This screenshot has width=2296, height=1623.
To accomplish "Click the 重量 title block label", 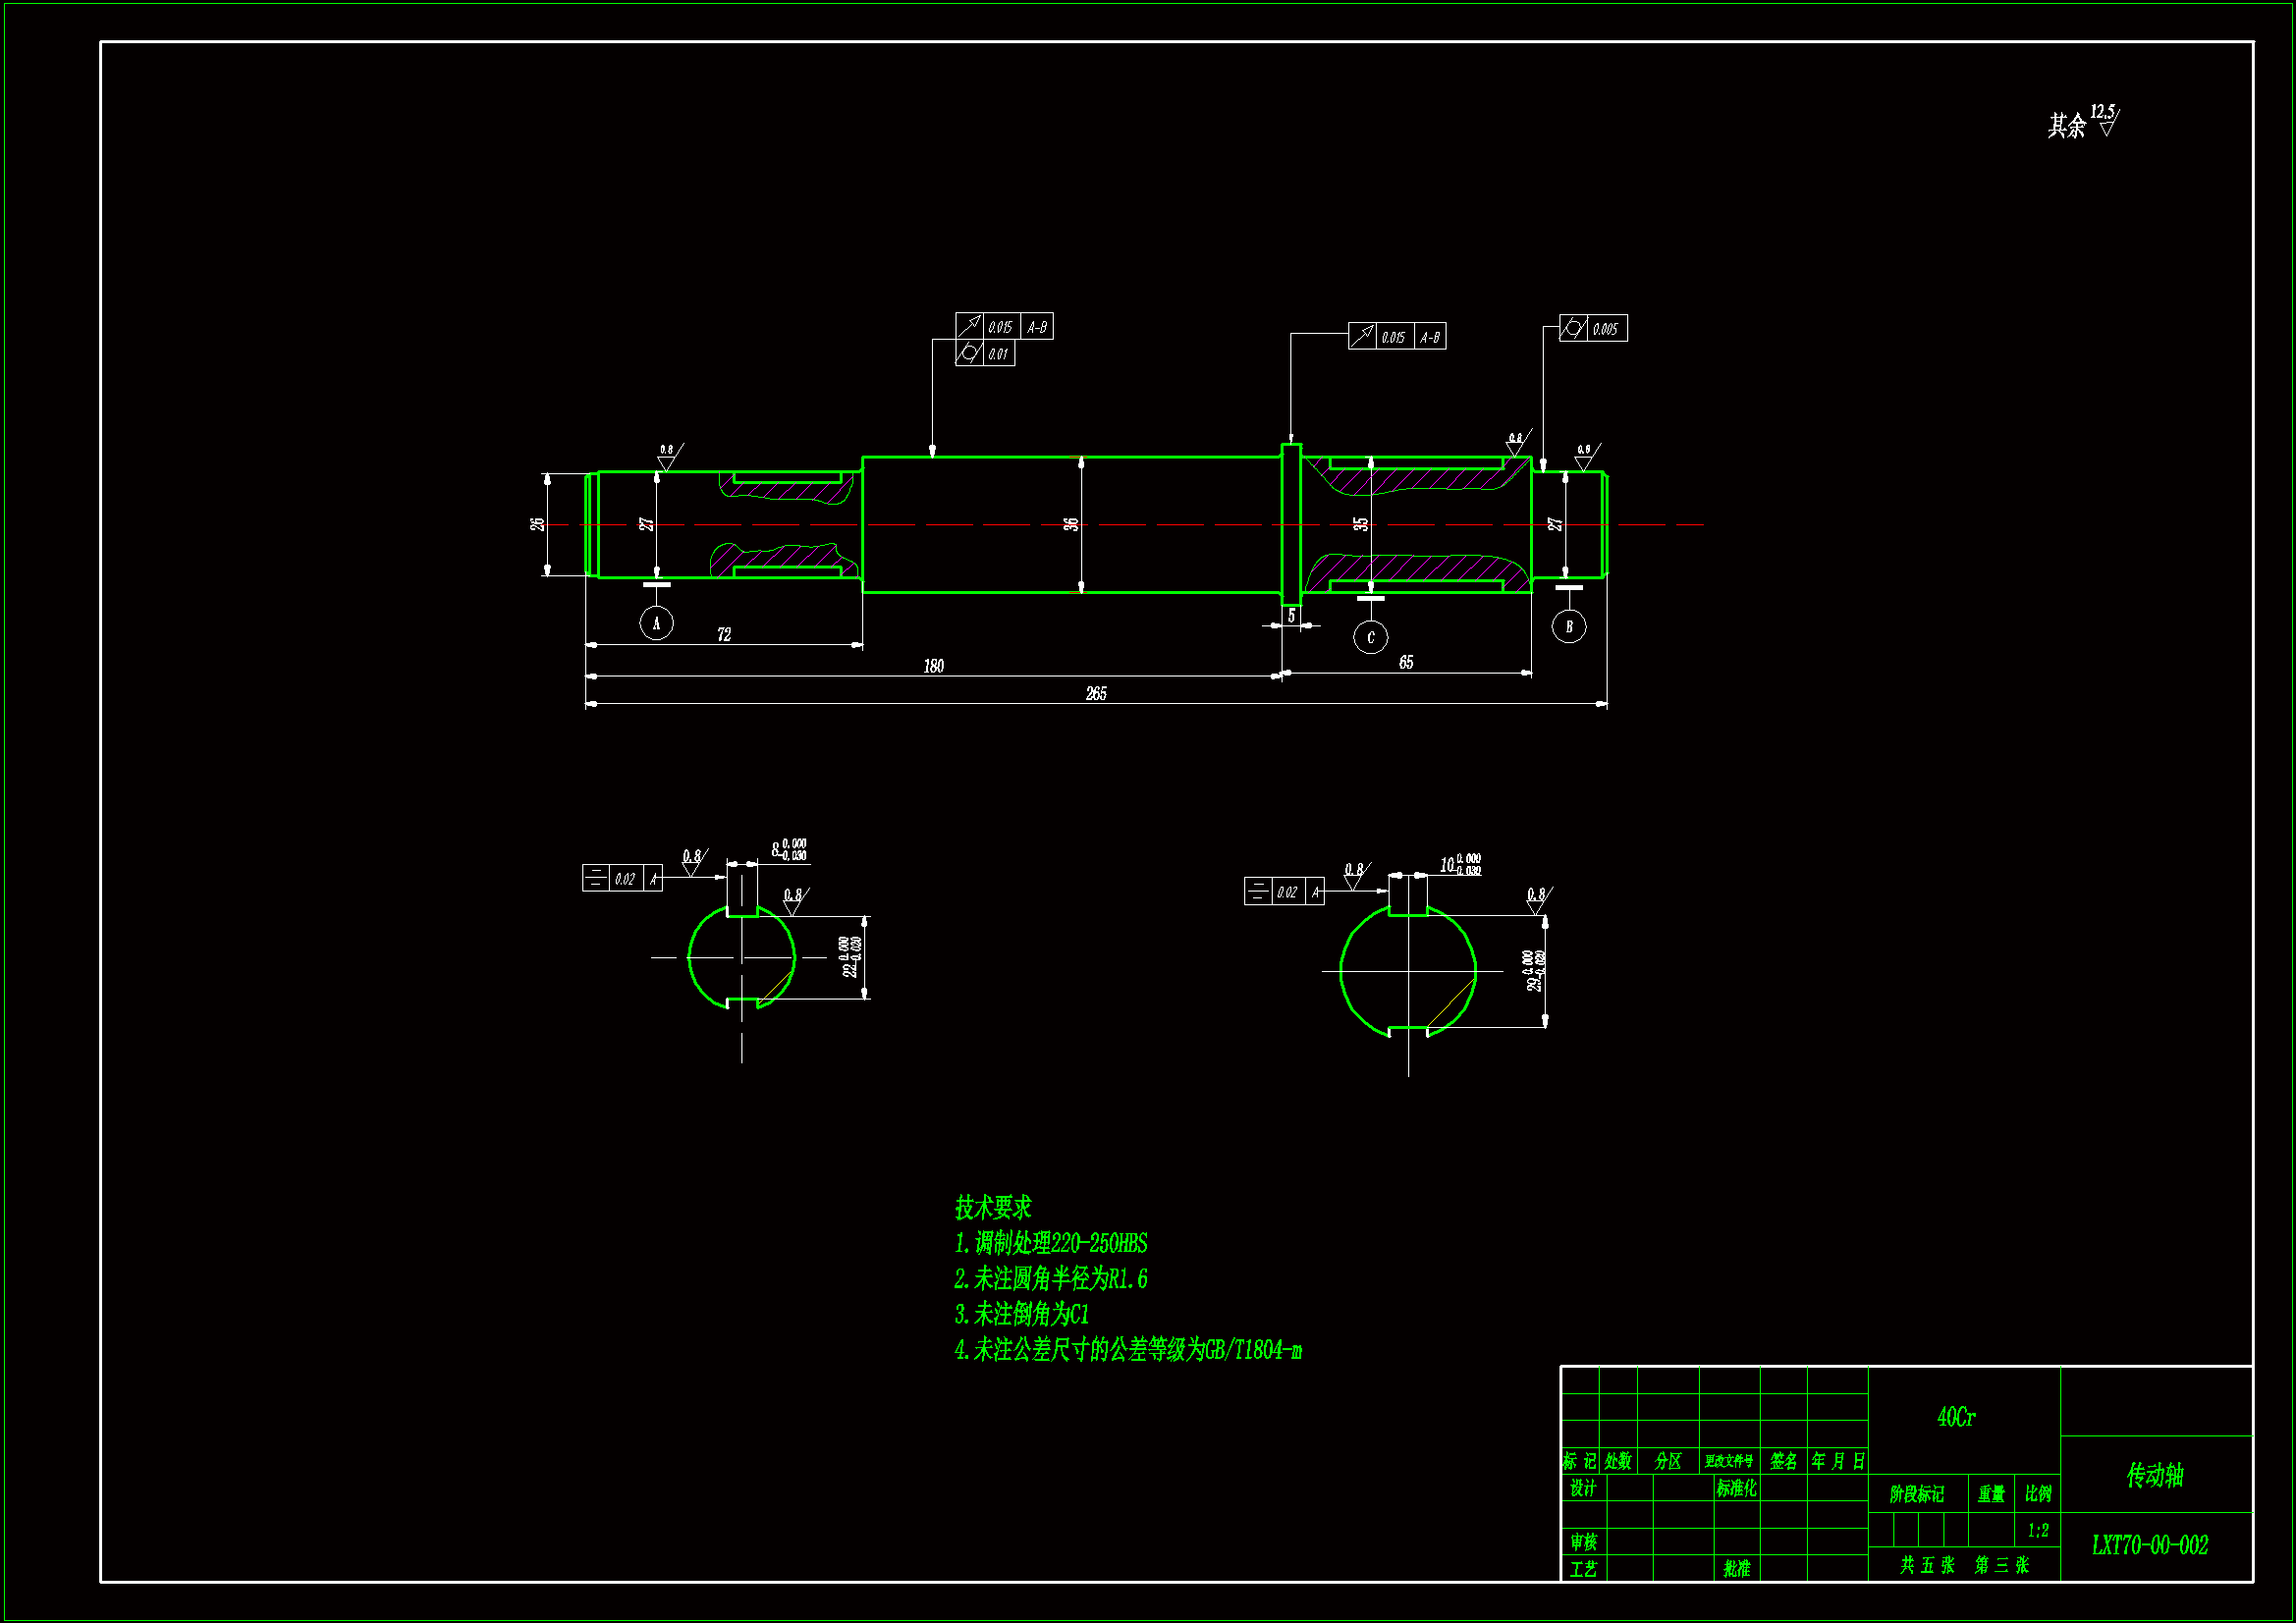I will [1991, 1494].
